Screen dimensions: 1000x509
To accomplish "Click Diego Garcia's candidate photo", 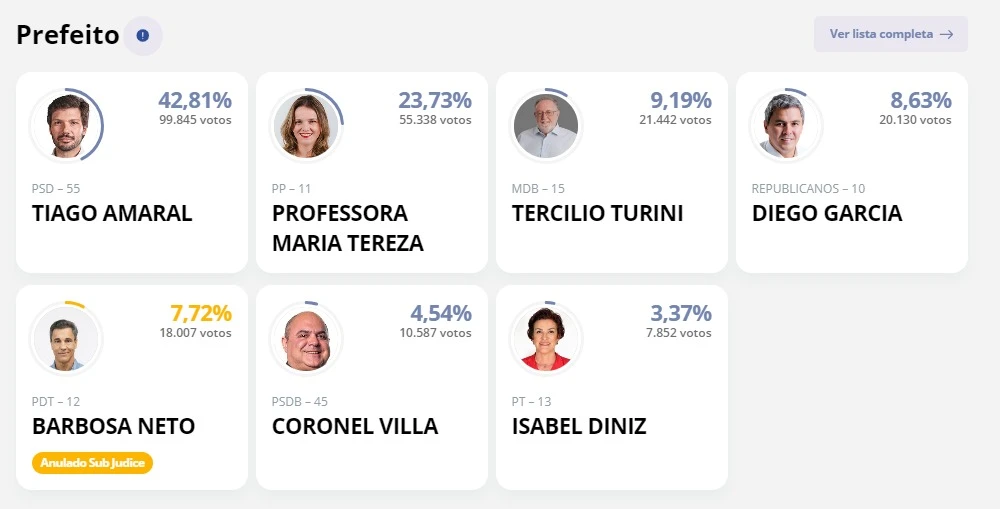I will point(786,126).
